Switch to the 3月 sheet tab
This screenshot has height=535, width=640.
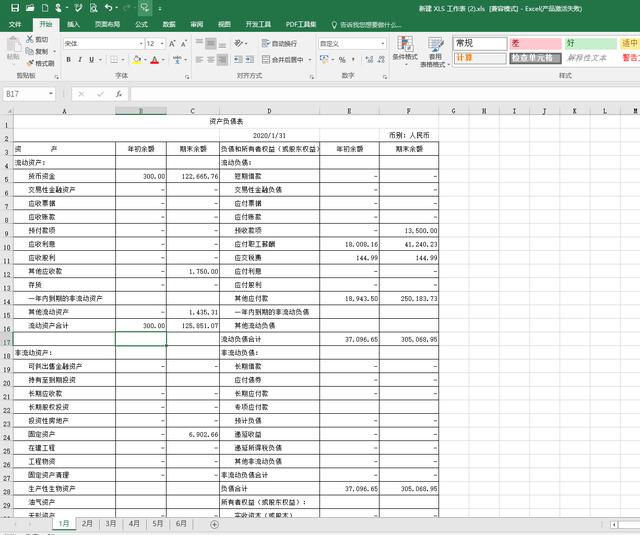(x=111, y=524)
